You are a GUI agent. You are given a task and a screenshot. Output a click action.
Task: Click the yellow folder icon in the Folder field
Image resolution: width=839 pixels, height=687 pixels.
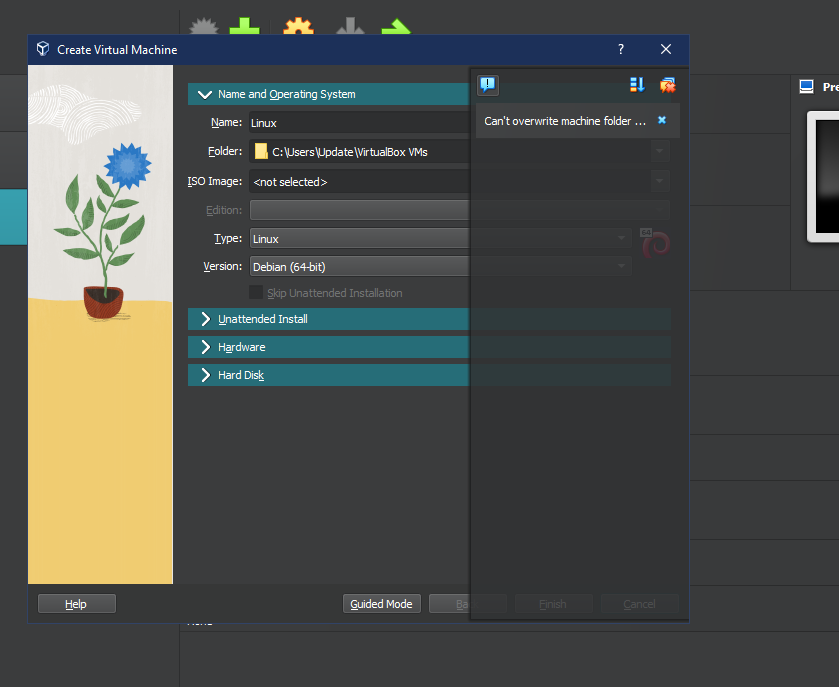(261, 151)
